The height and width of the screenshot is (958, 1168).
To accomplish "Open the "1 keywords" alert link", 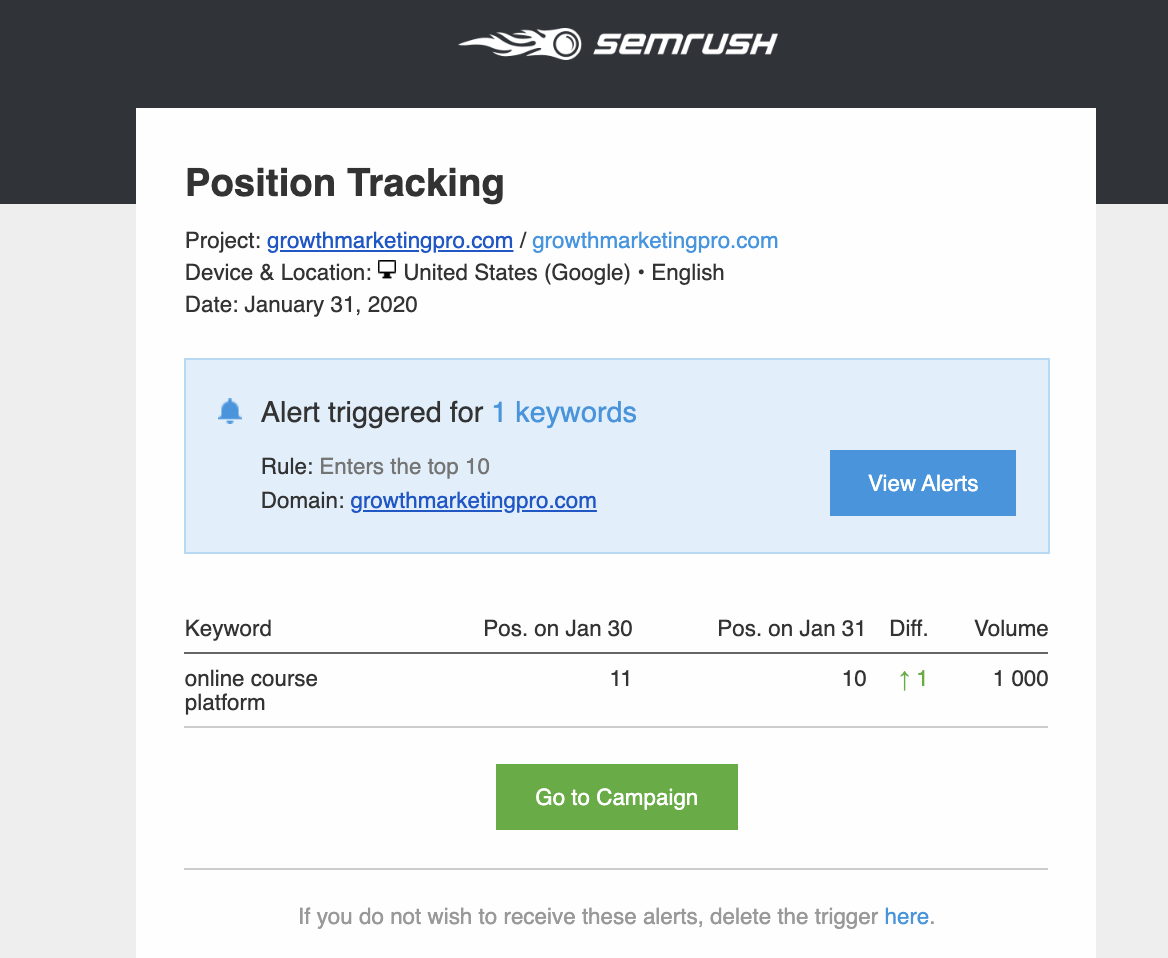I will (x=564, y=412).
